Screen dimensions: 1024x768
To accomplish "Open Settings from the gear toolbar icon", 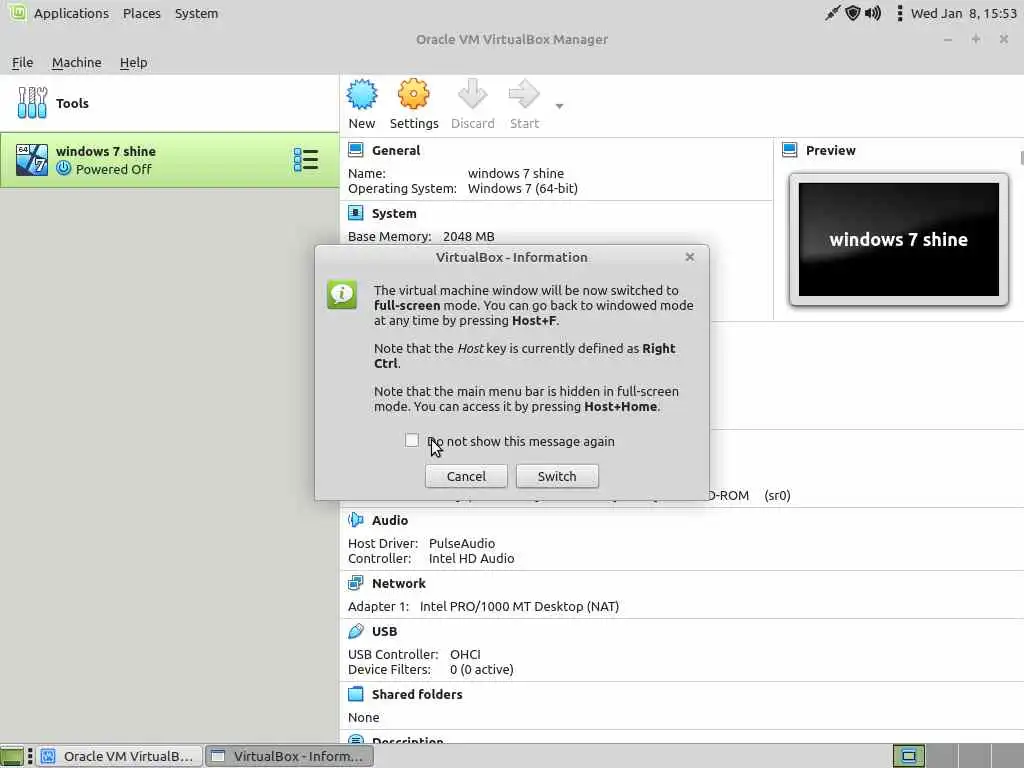I will 413,95.
